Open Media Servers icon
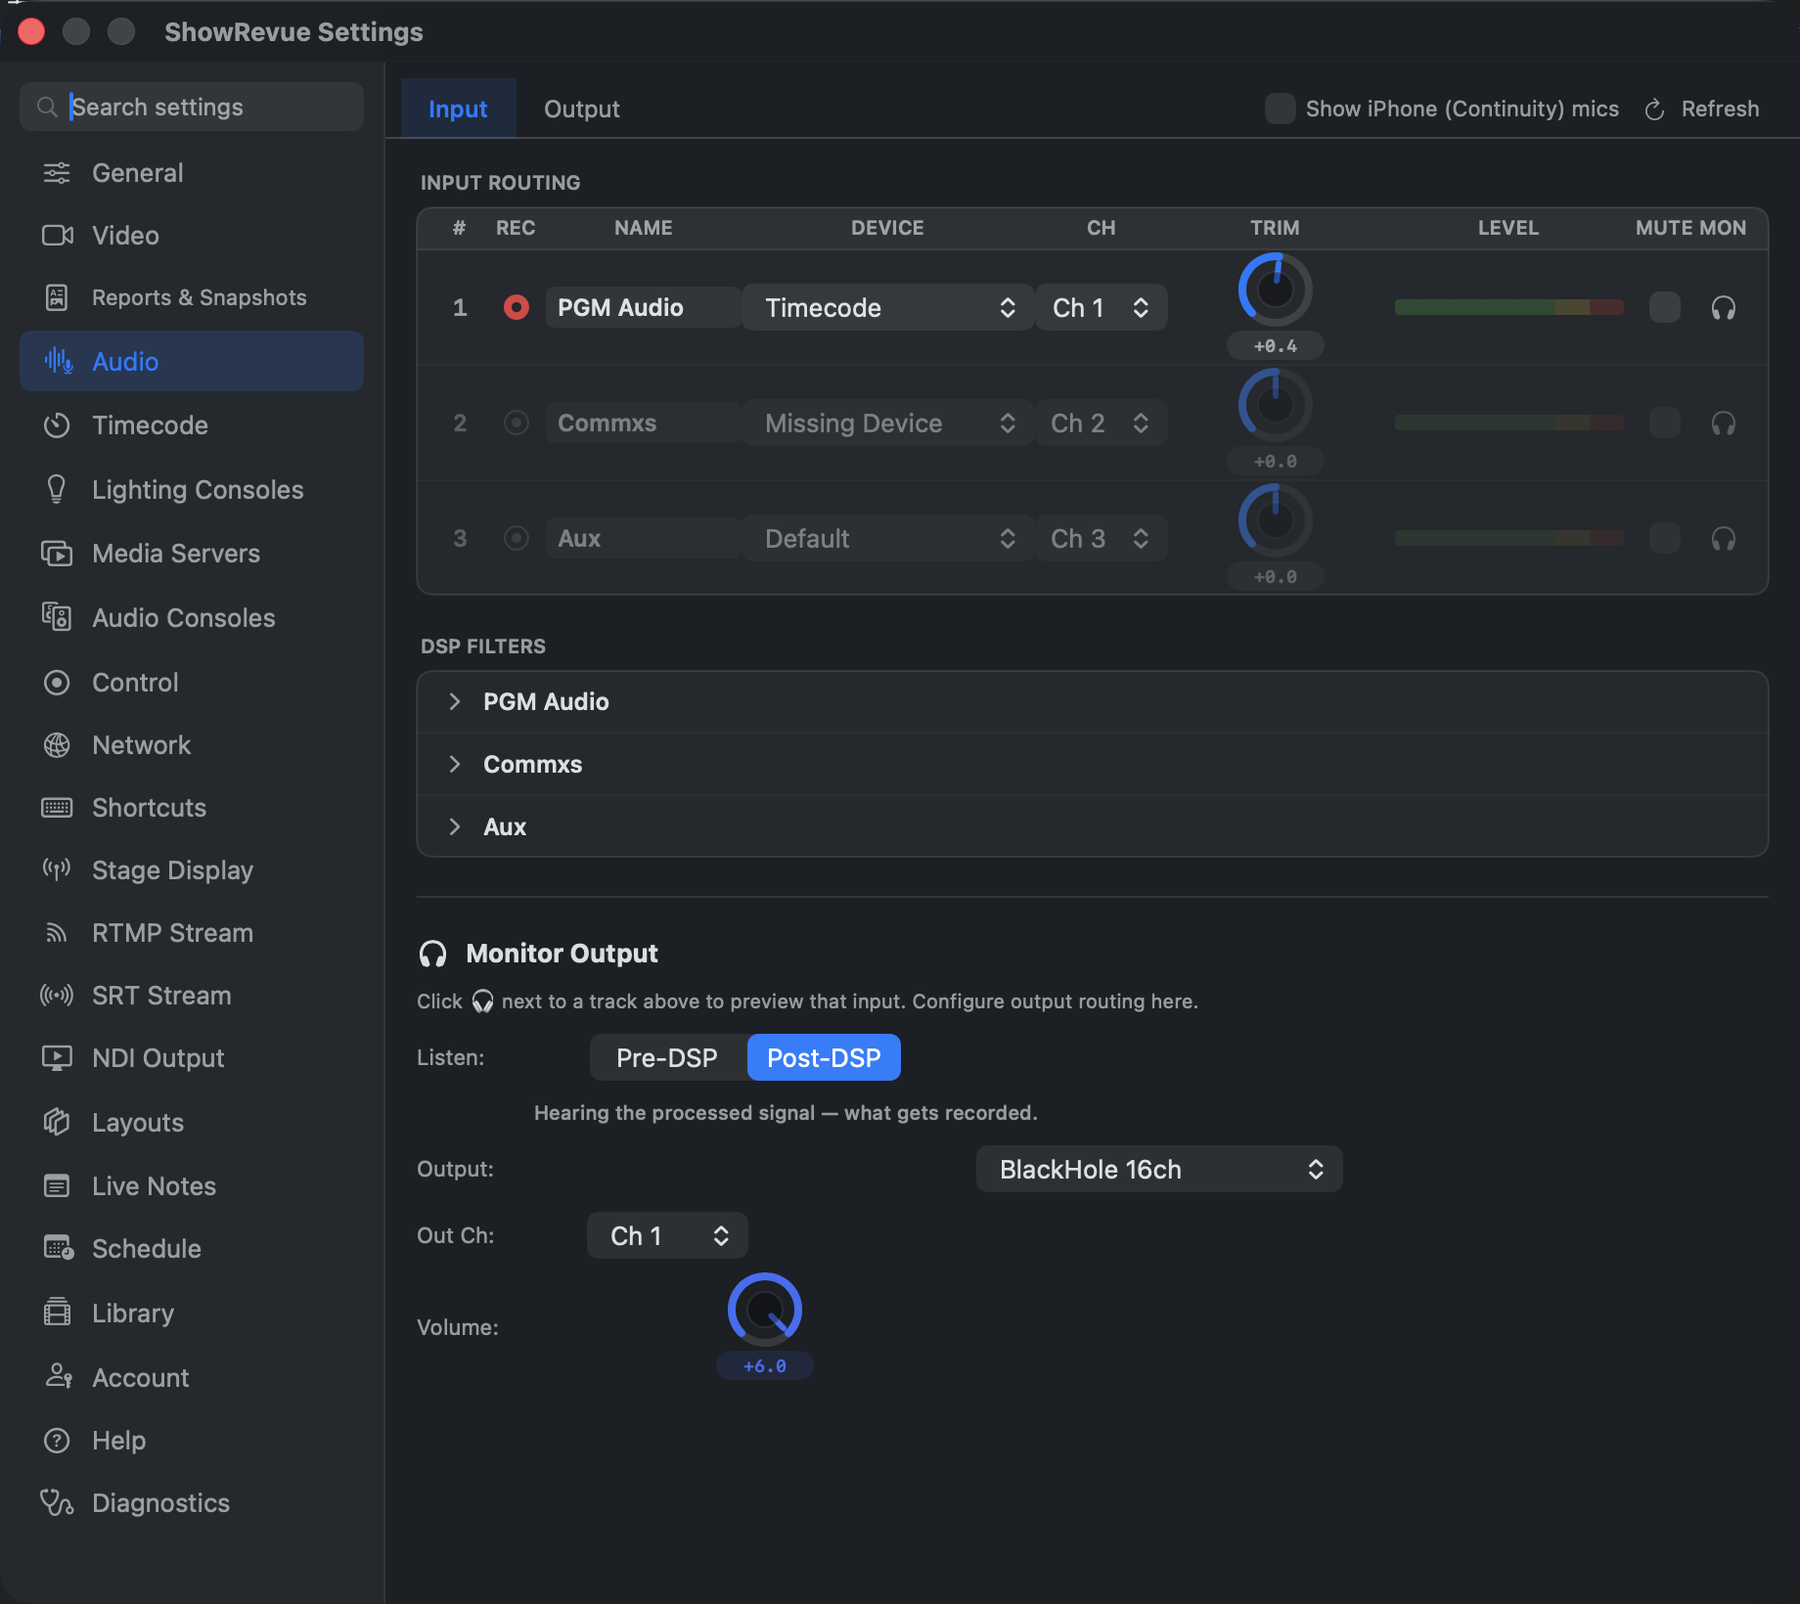The image size is (1800, 1604). [57, 553]
